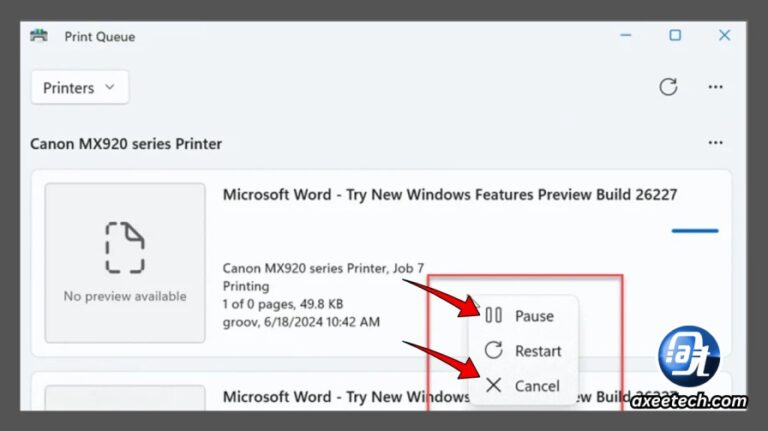This screenshot has width=768, height=431.
Task: Click the Print Queue printer app icon
Action: (39, 36)
